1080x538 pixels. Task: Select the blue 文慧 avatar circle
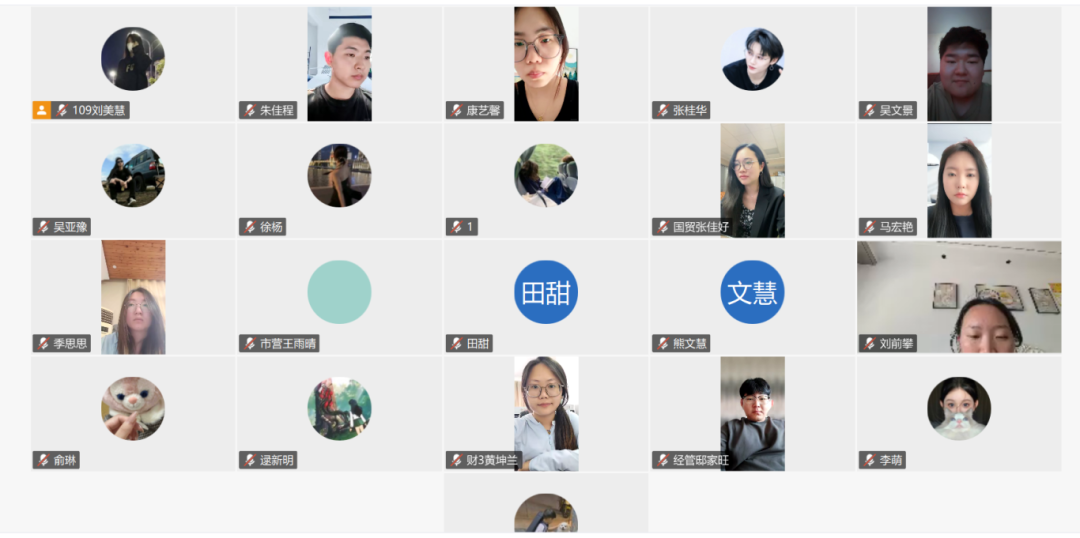click(752, 292)
